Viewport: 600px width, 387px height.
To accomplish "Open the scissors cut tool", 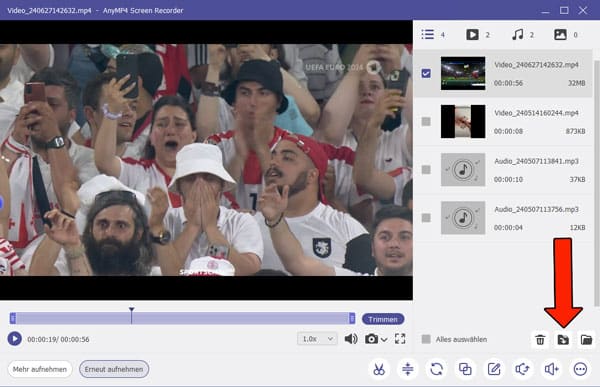I will tap(379, 369).
